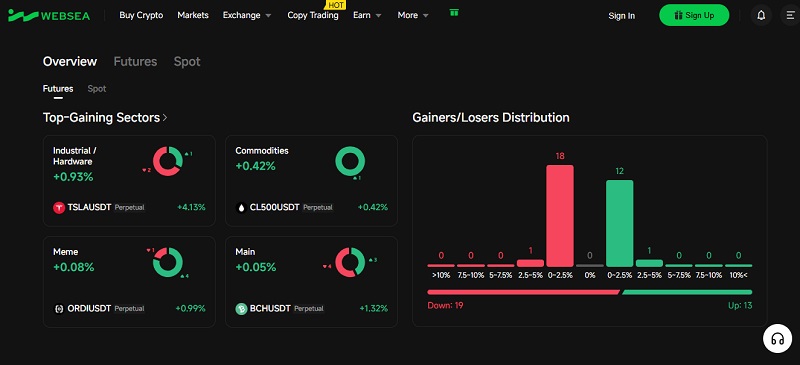Select the small Spot sub-tab
The image size is (800, 365).
[x=96, y=89]
